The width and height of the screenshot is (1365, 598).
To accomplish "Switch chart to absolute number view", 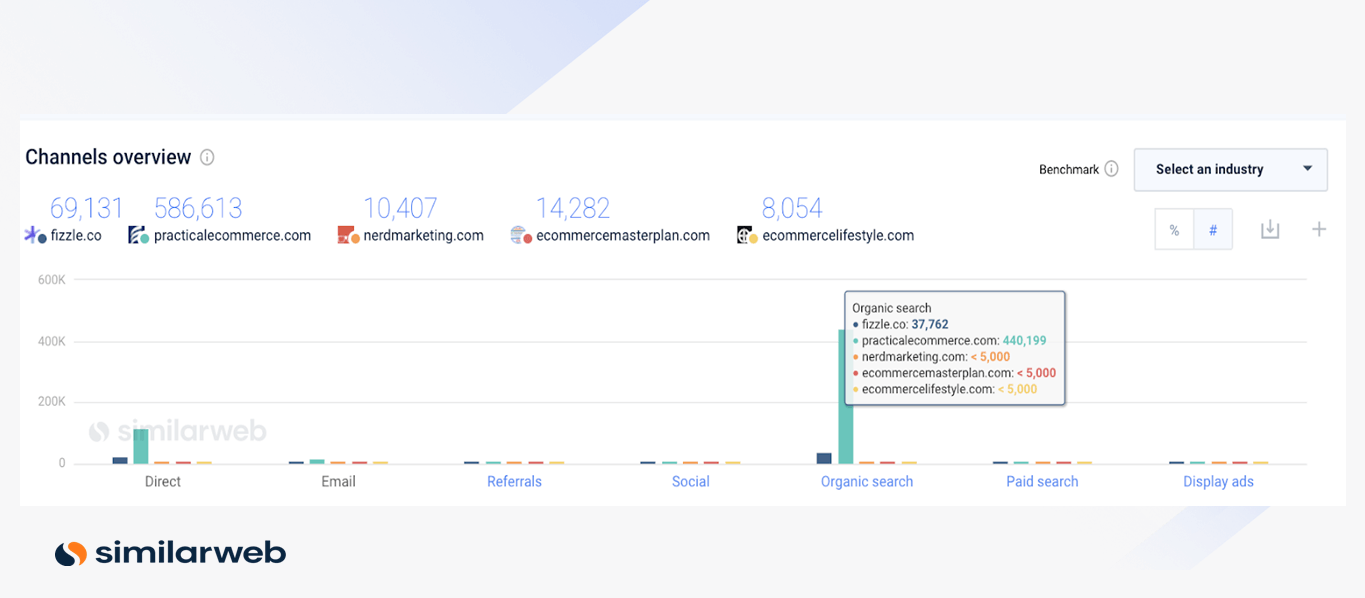I will [x=1213, y=230].
